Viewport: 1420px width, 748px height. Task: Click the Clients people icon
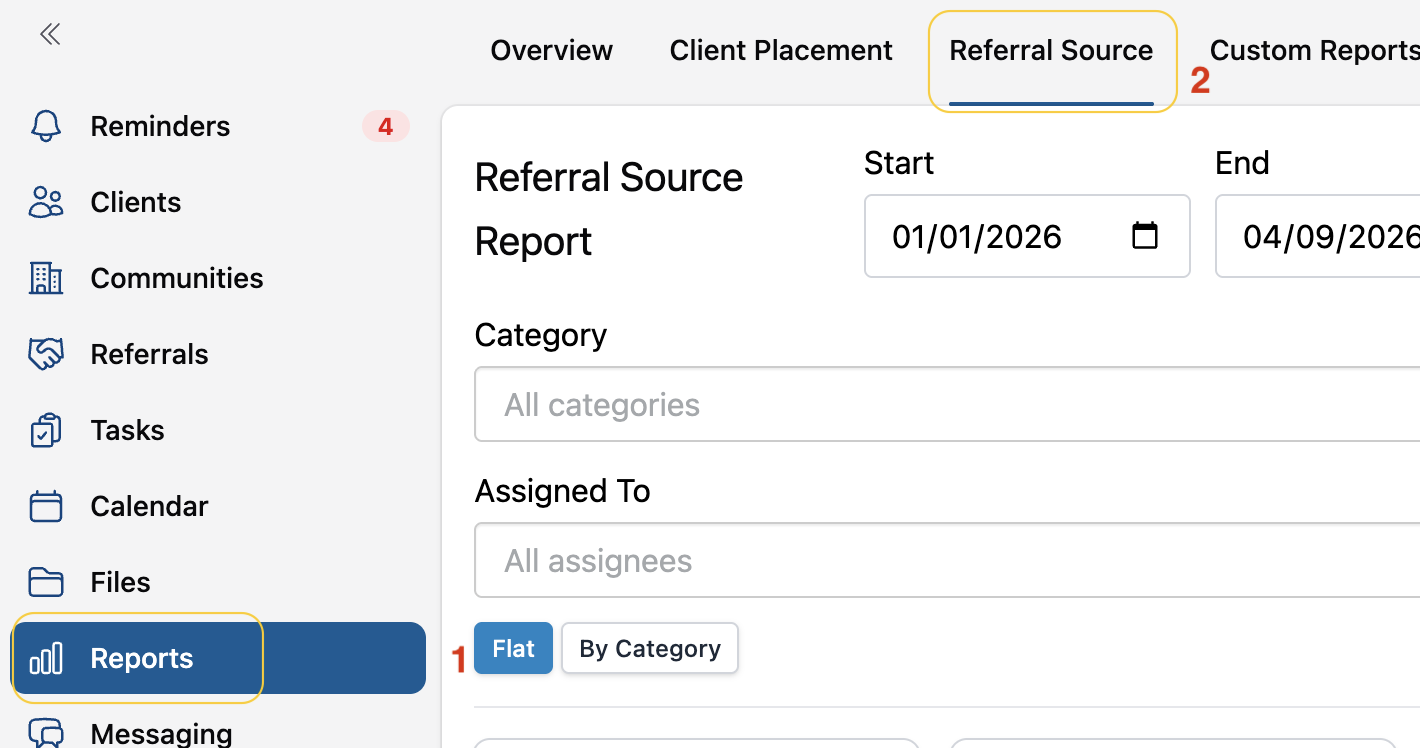pyautogui.click(x=46, y=202)
